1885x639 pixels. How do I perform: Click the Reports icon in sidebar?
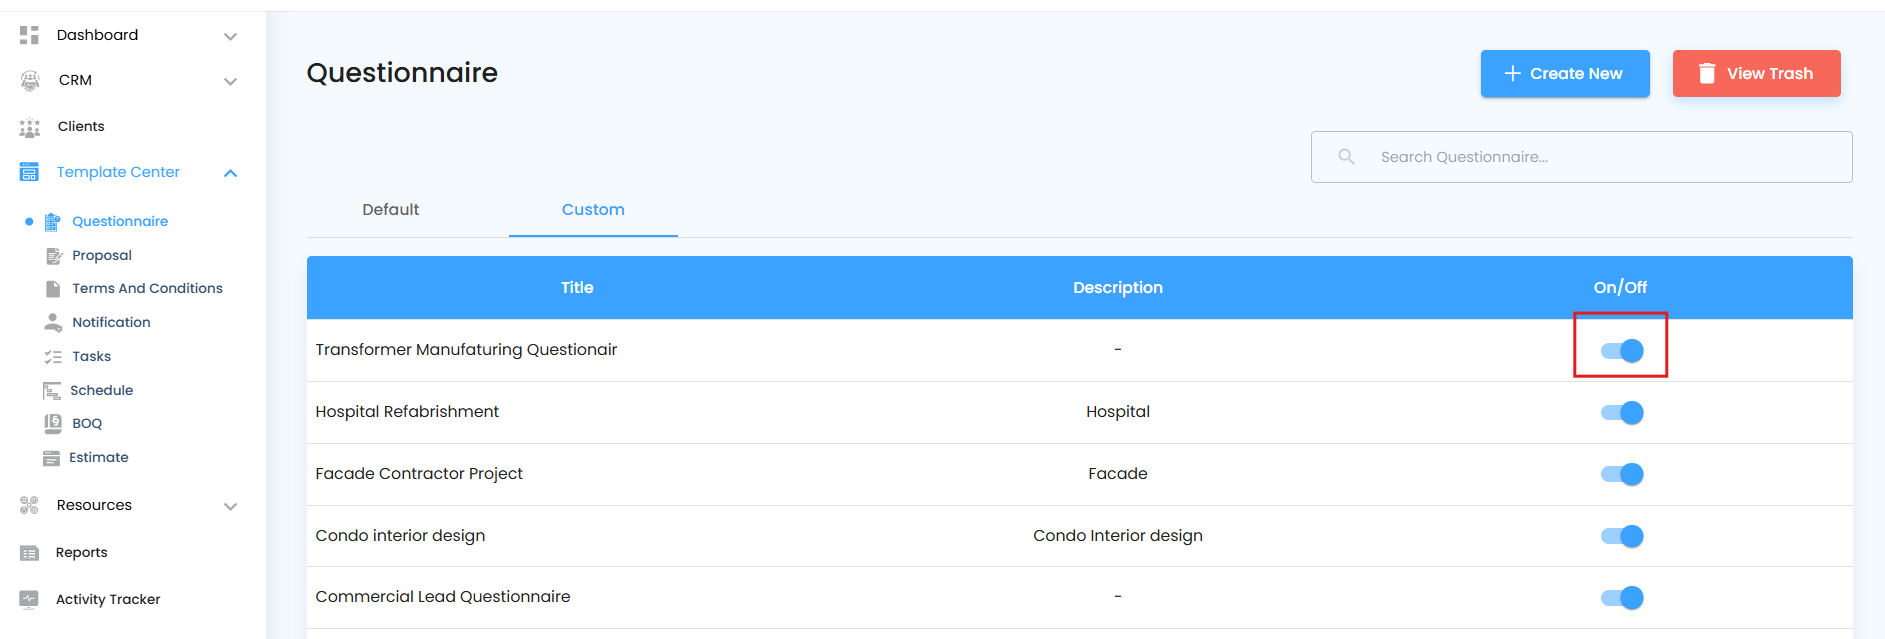tap(29, 553)
